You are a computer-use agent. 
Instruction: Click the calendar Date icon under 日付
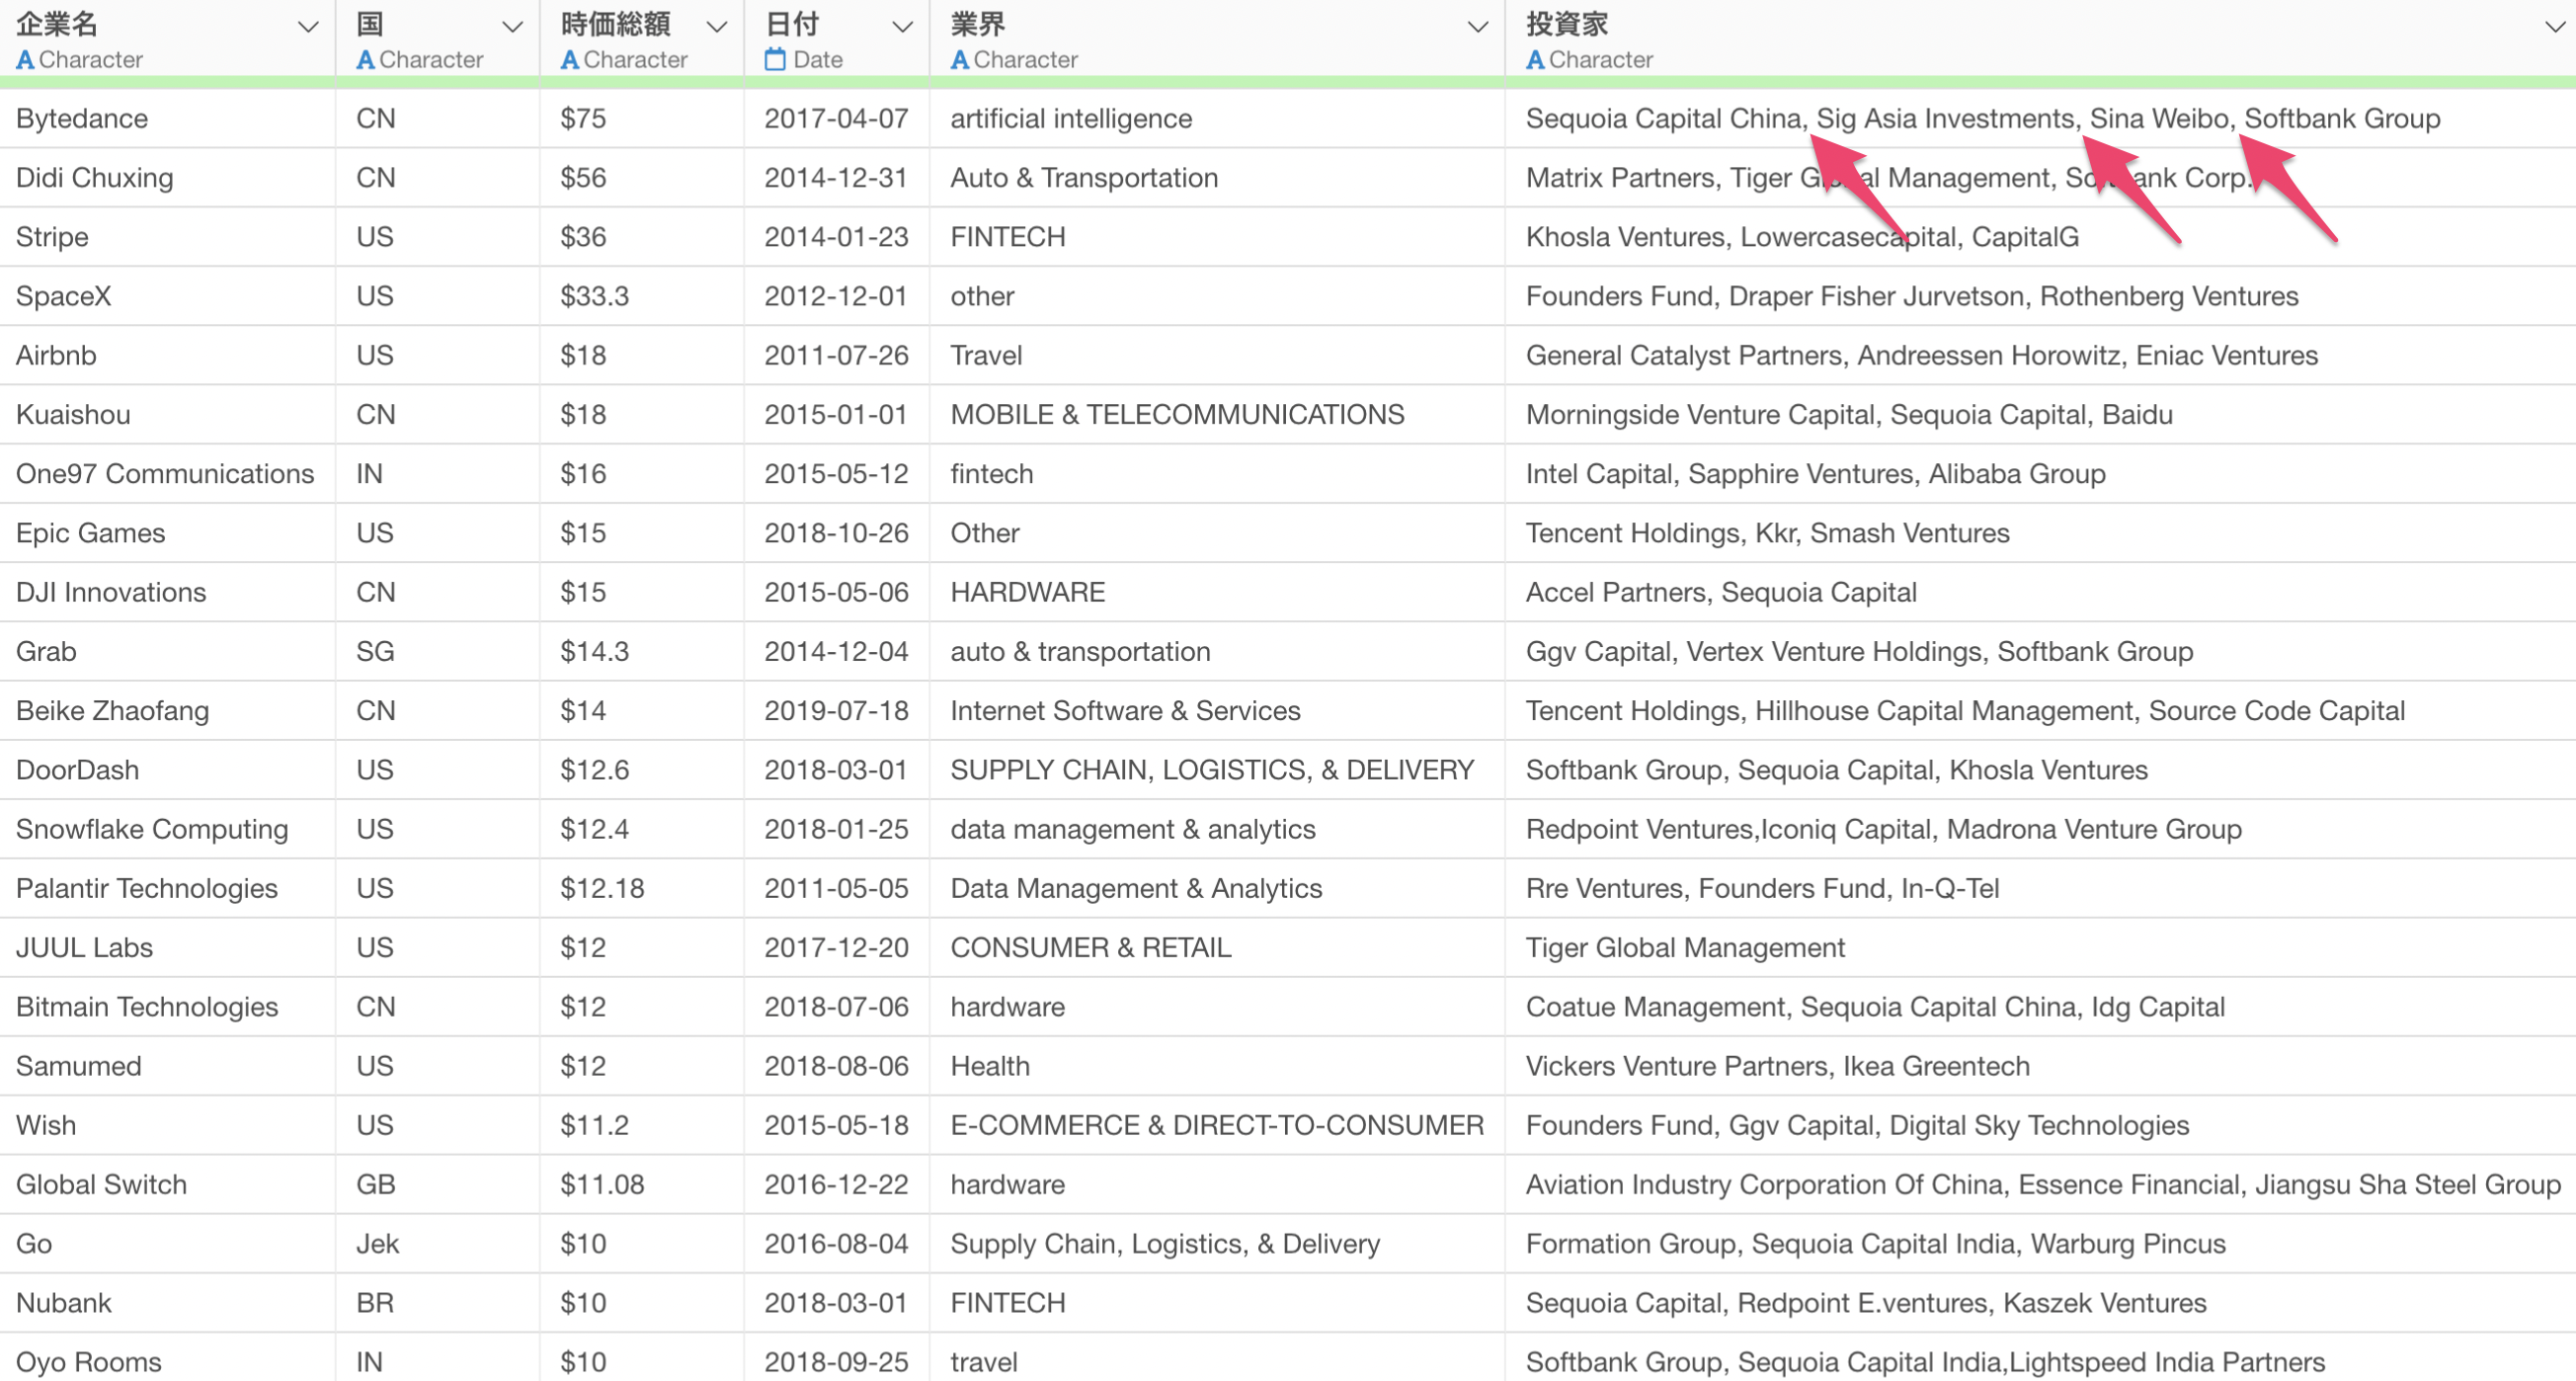tap(775, 60)
